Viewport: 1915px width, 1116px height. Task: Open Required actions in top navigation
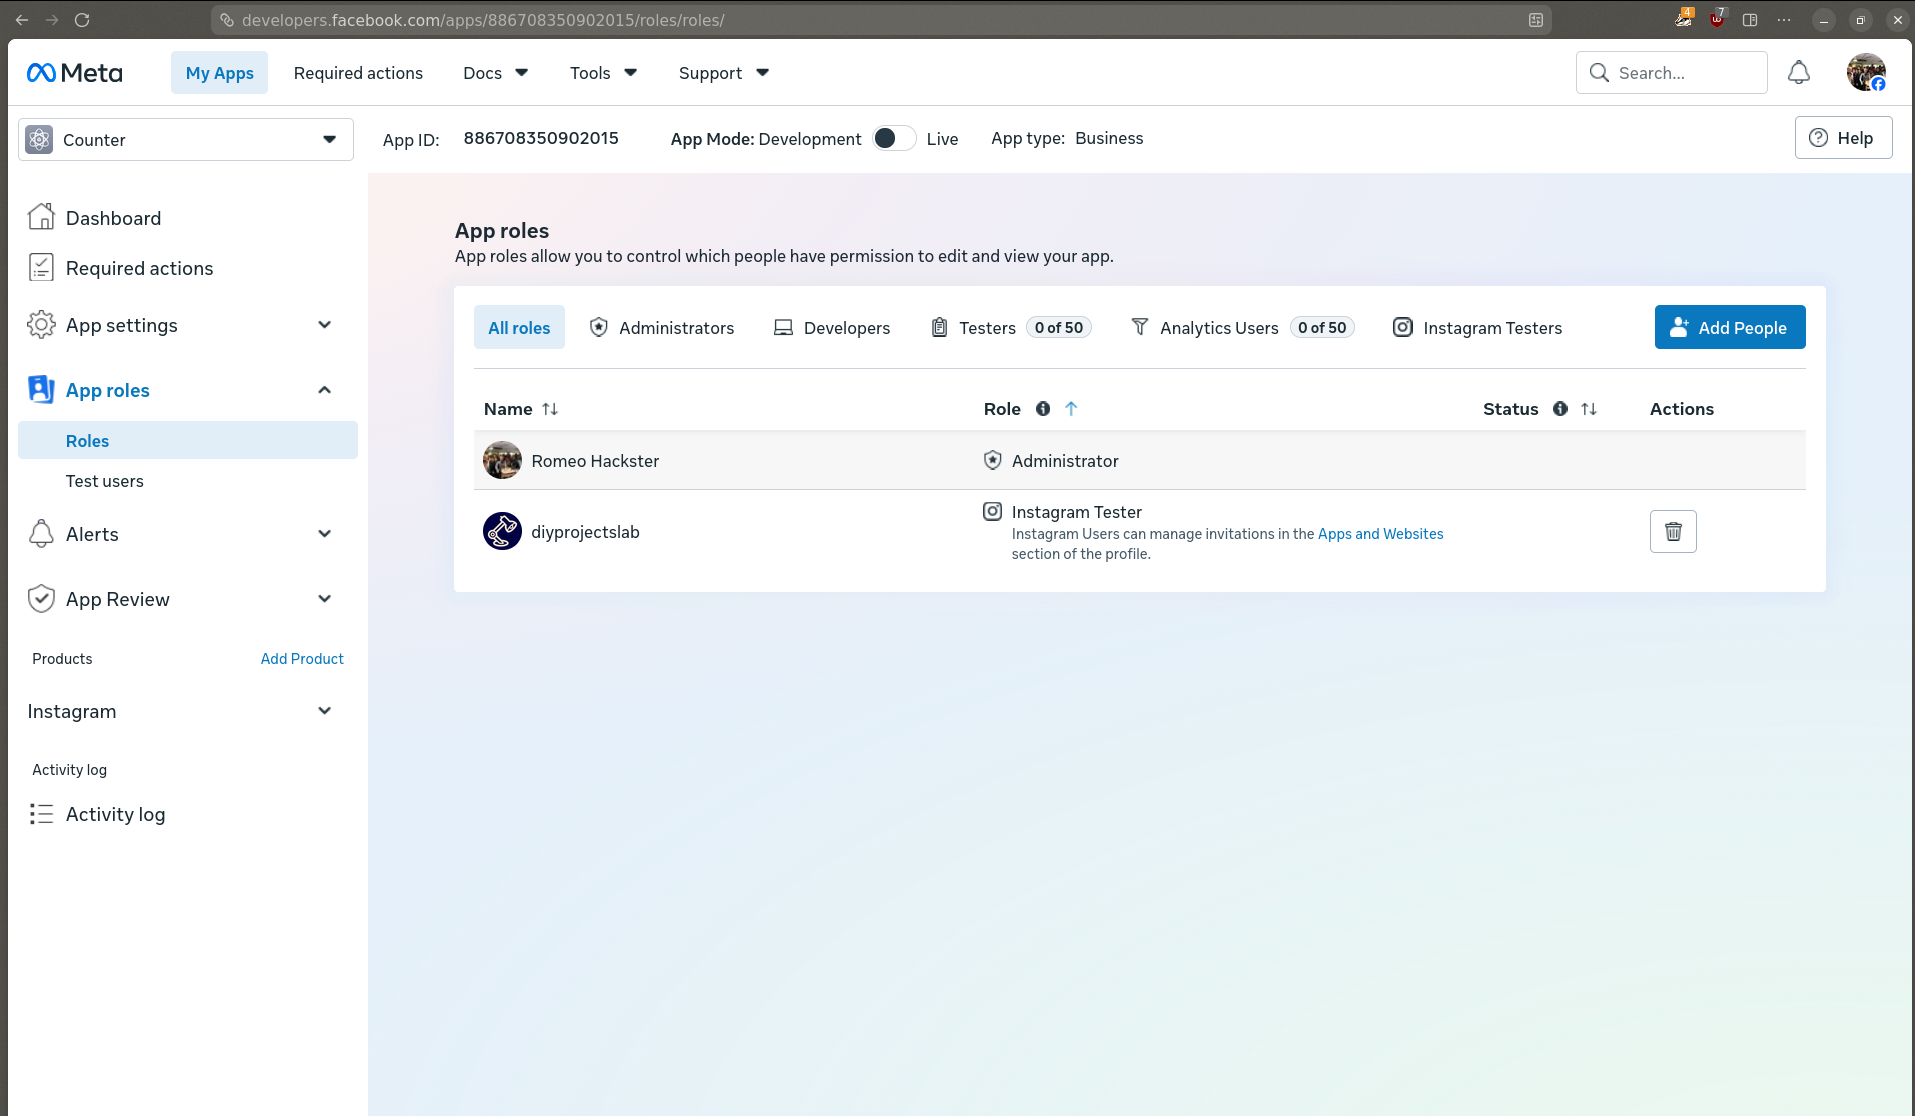[358, 73]
